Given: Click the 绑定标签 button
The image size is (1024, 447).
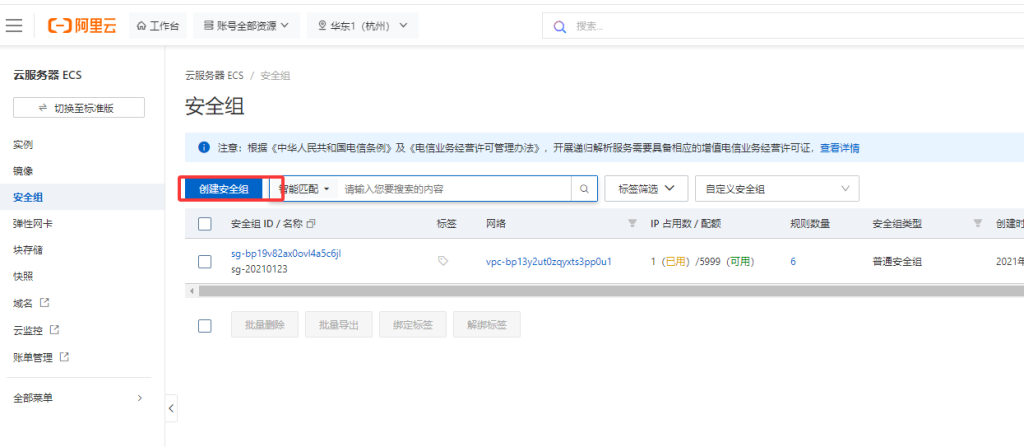Looking at the screenshot, I should 413,324.
